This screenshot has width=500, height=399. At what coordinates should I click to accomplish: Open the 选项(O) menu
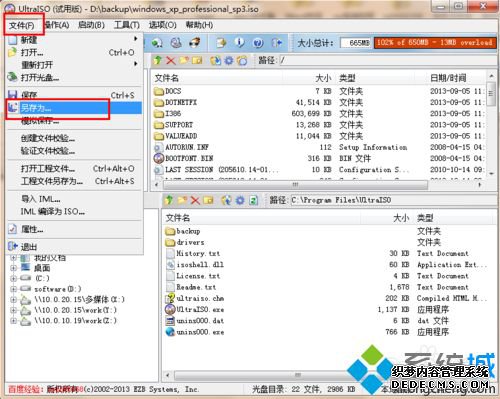coord(162,25)
